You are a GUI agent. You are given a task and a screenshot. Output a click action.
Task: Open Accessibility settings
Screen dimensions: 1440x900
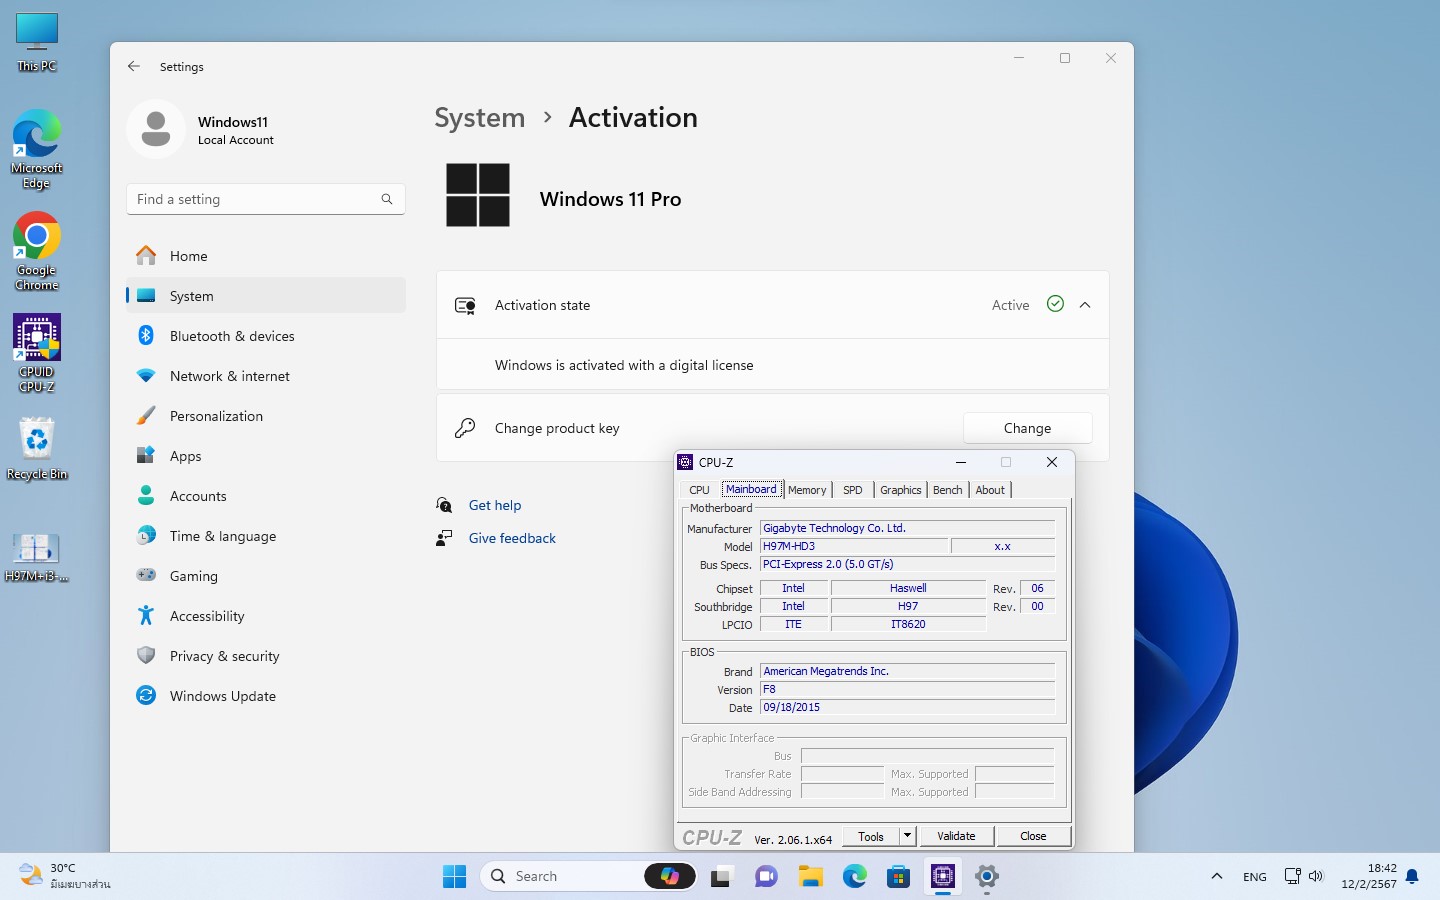tap(266, 616)
